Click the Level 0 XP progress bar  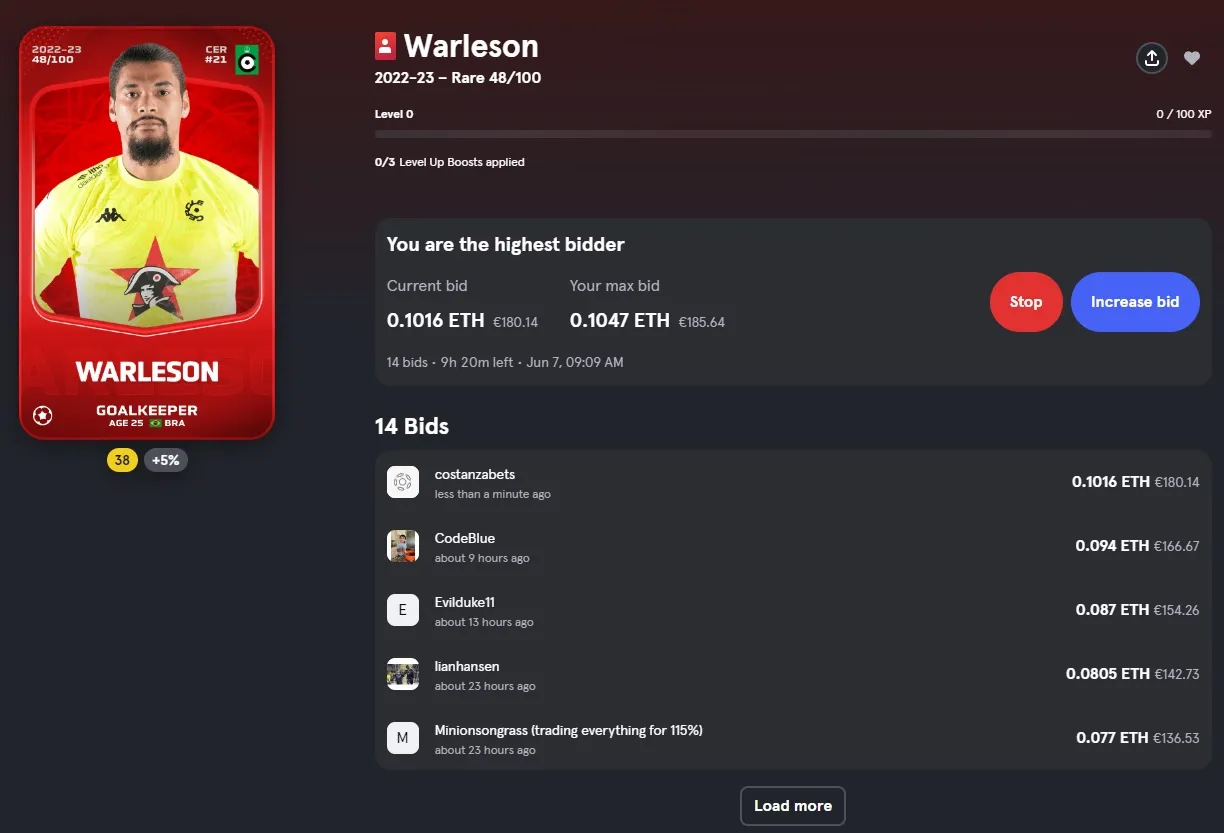pyautogui.click(x=793, y=133)
